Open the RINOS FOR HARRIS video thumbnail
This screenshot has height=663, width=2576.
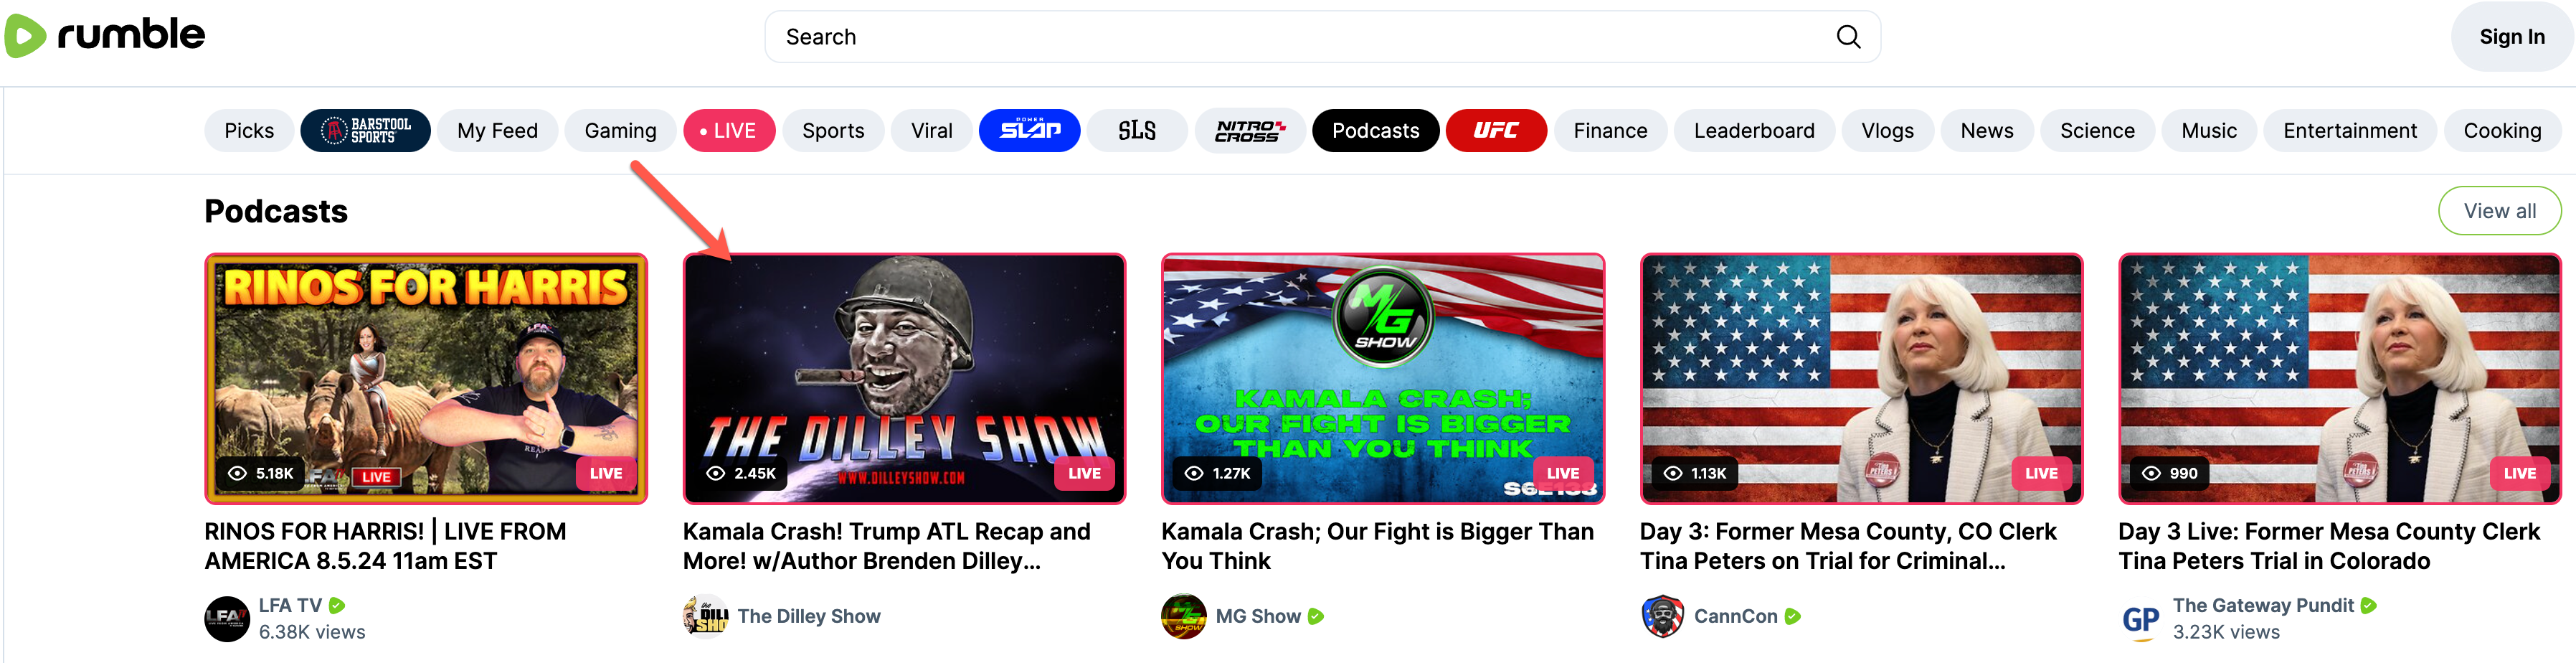(426, 379)
